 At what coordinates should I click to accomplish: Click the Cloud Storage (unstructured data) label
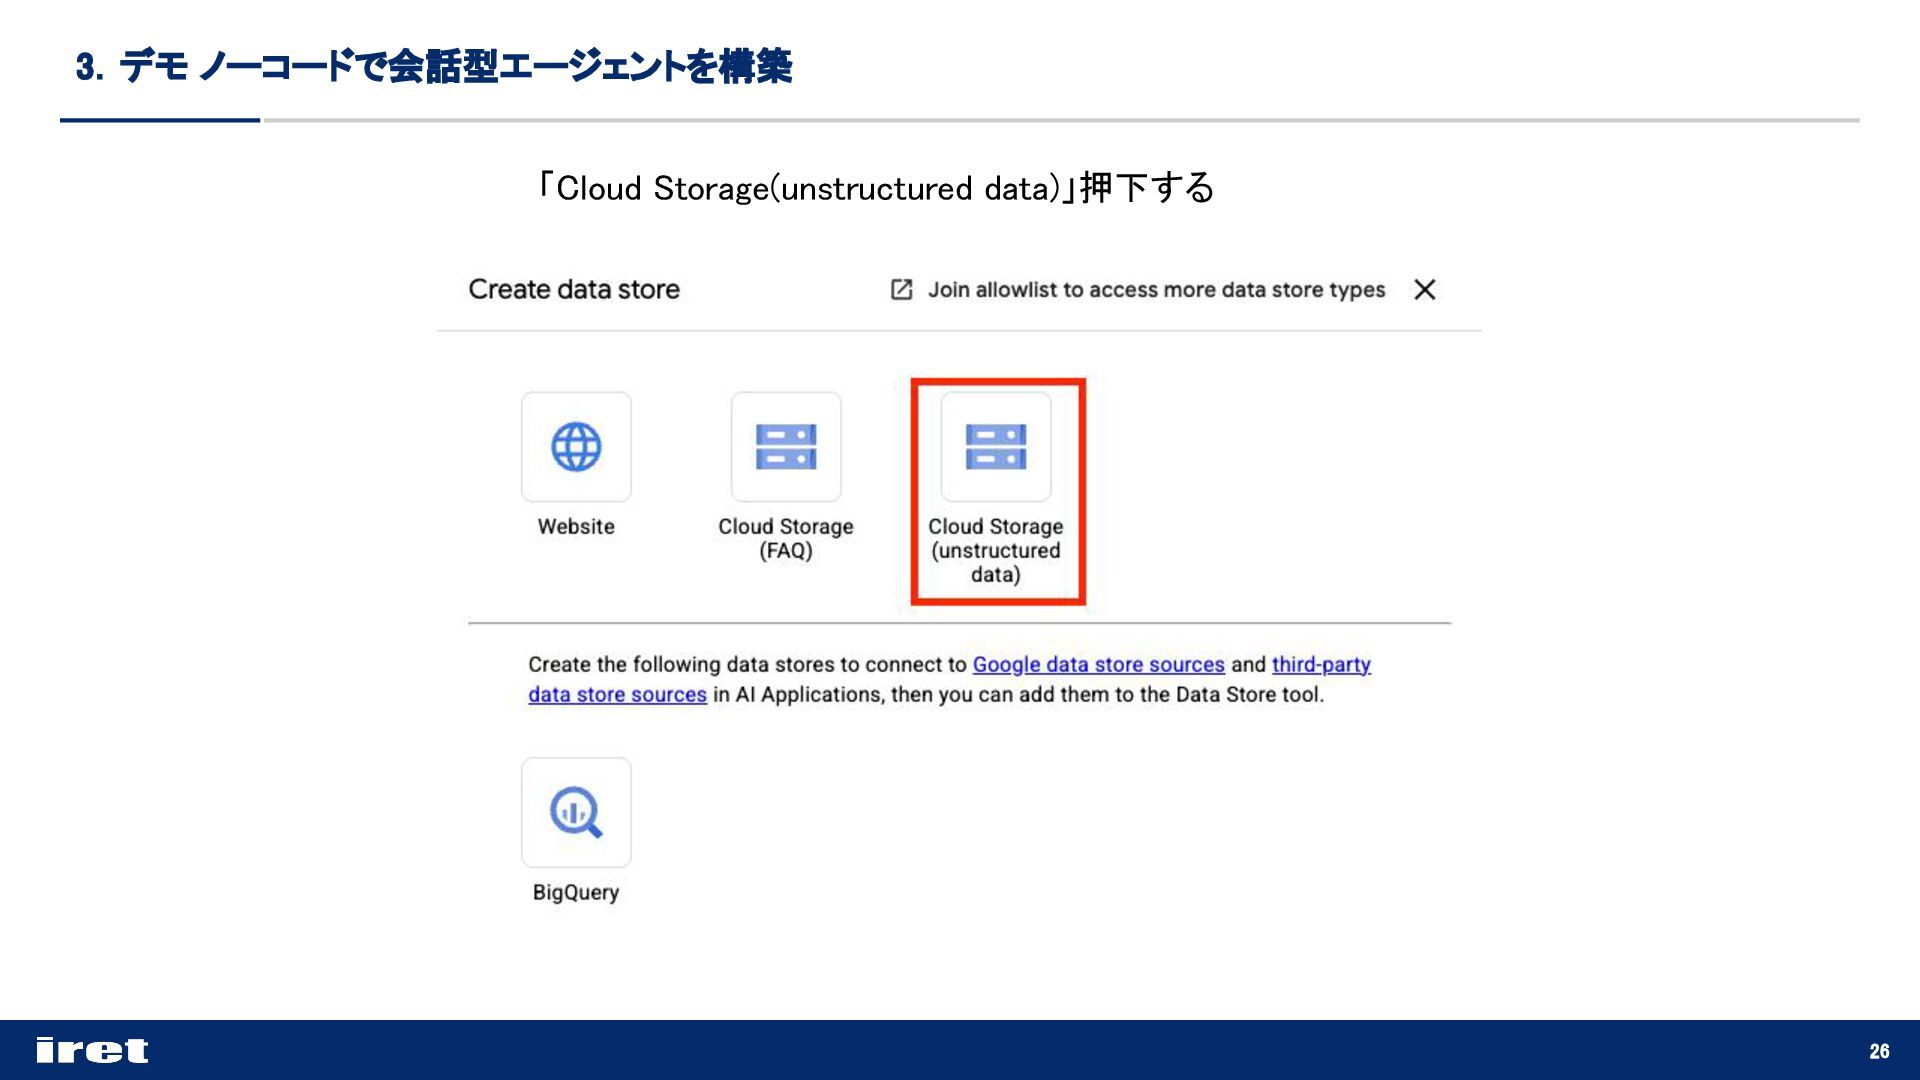point(996,551)
